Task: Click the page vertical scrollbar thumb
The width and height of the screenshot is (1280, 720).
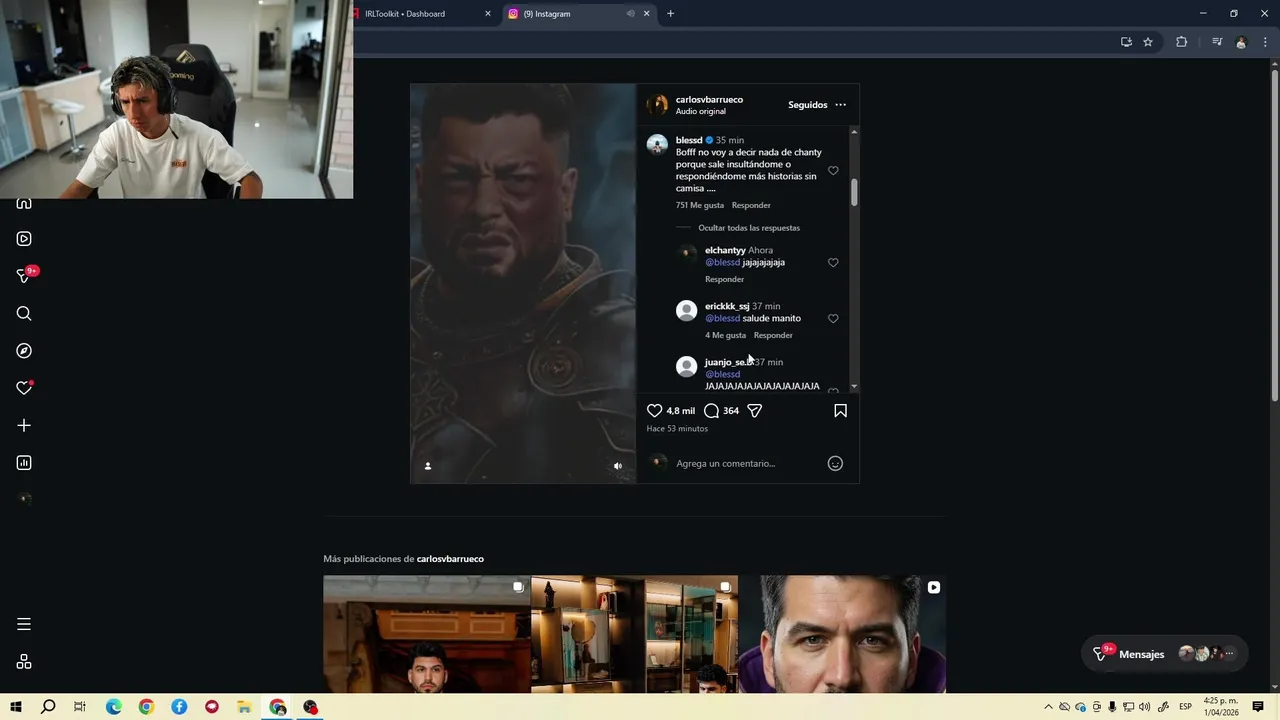Action: (1274, 236)
